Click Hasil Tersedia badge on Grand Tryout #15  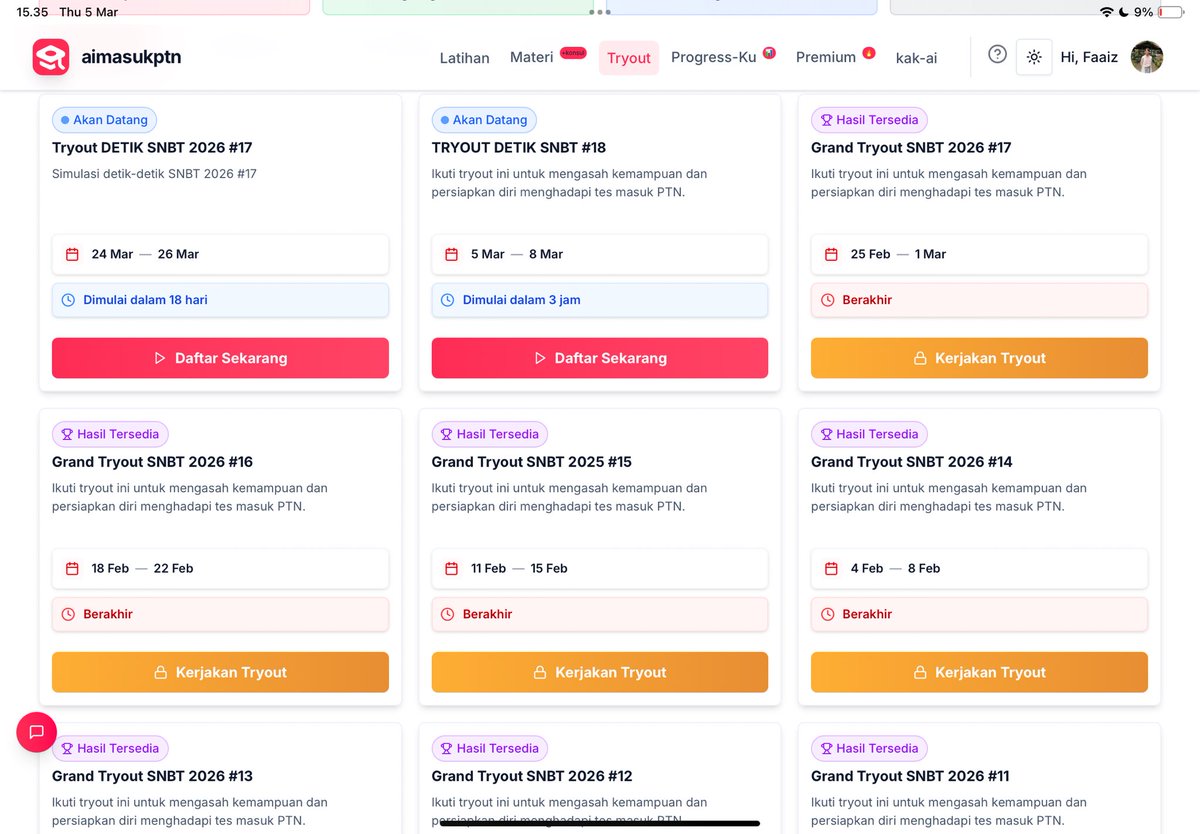click(x=490, y=434)
